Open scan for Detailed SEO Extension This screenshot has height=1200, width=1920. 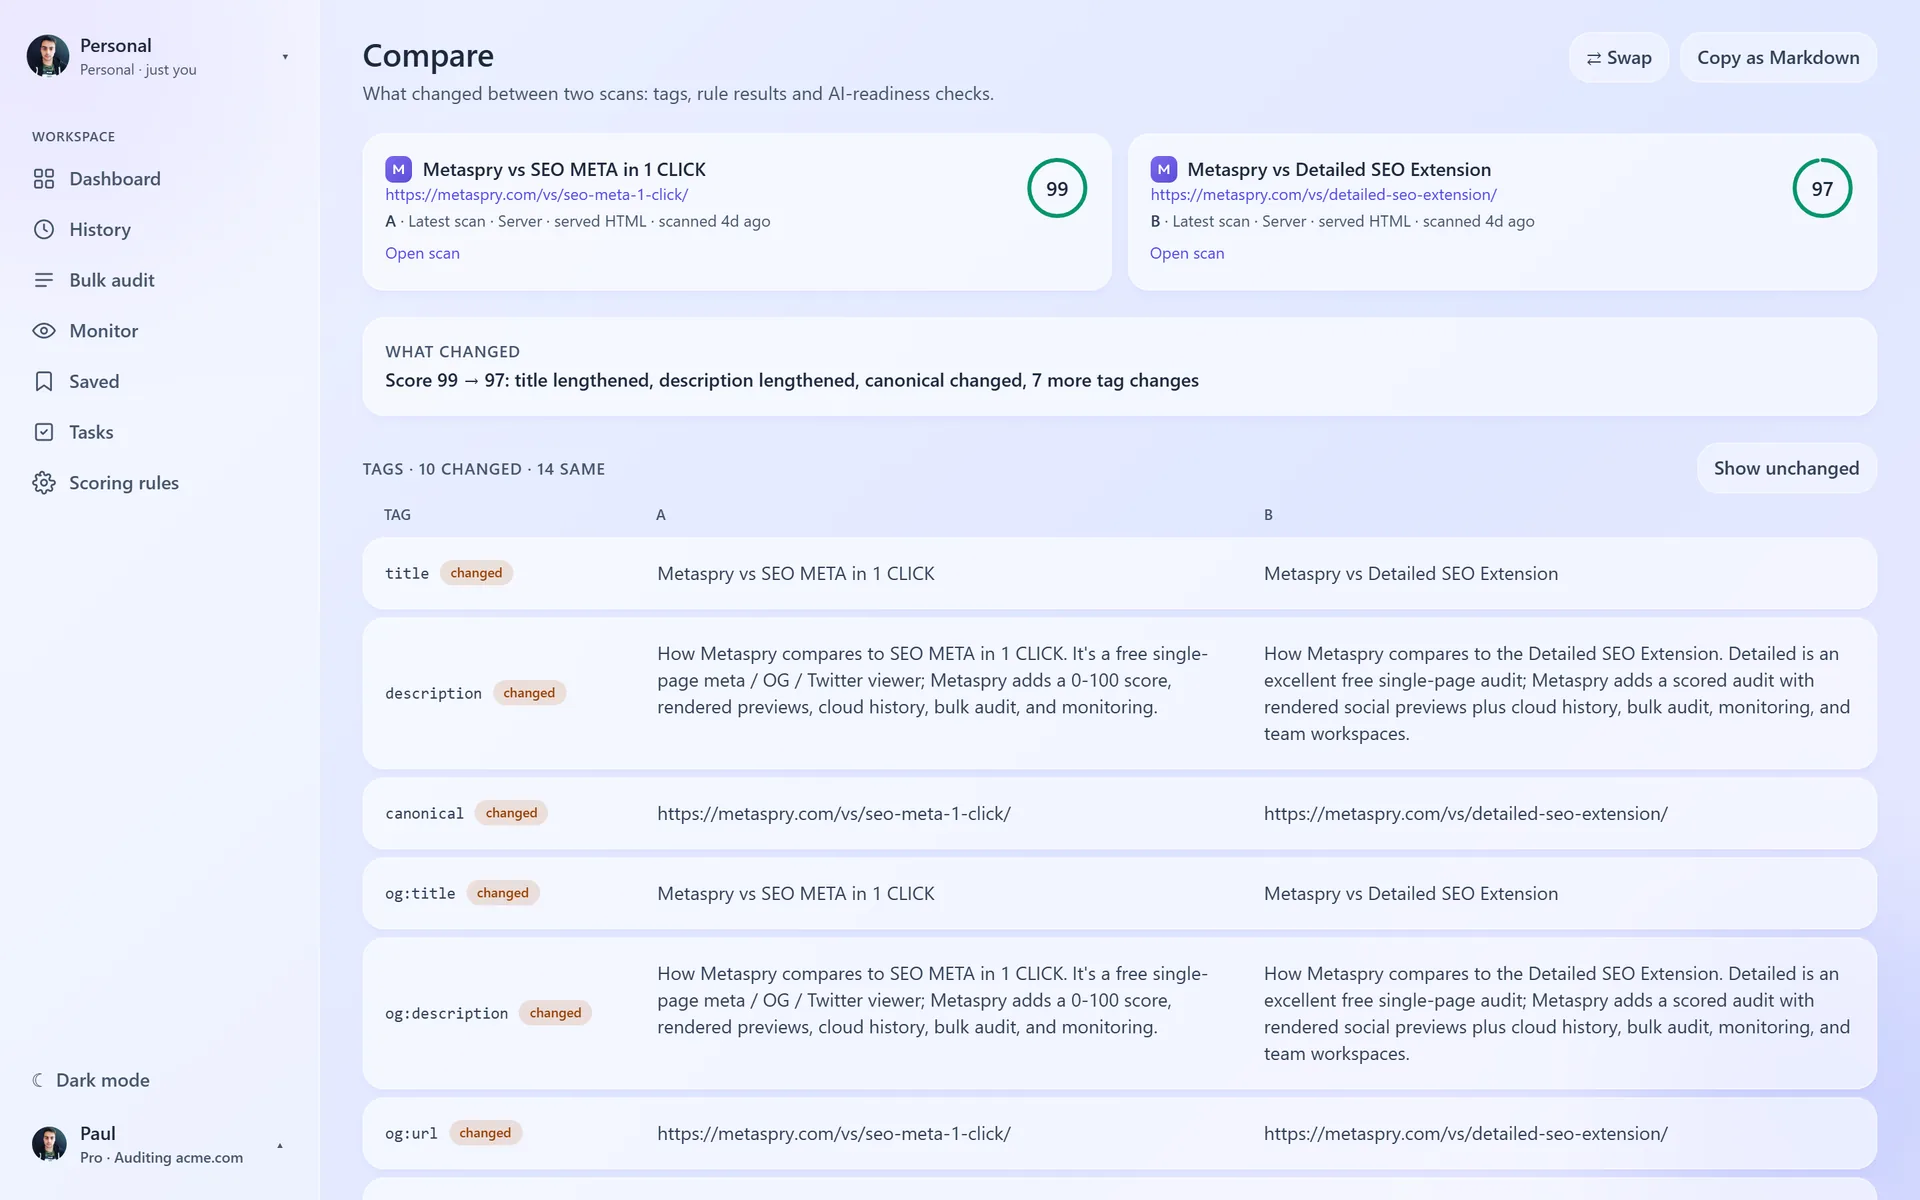[1187, 253]
